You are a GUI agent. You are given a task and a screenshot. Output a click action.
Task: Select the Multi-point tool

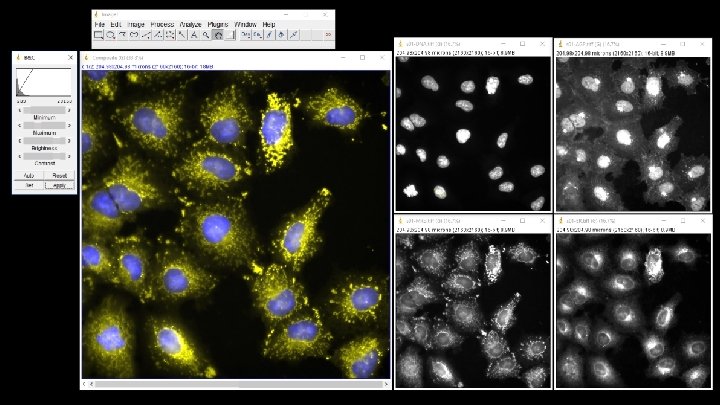[x=170, y=35]
